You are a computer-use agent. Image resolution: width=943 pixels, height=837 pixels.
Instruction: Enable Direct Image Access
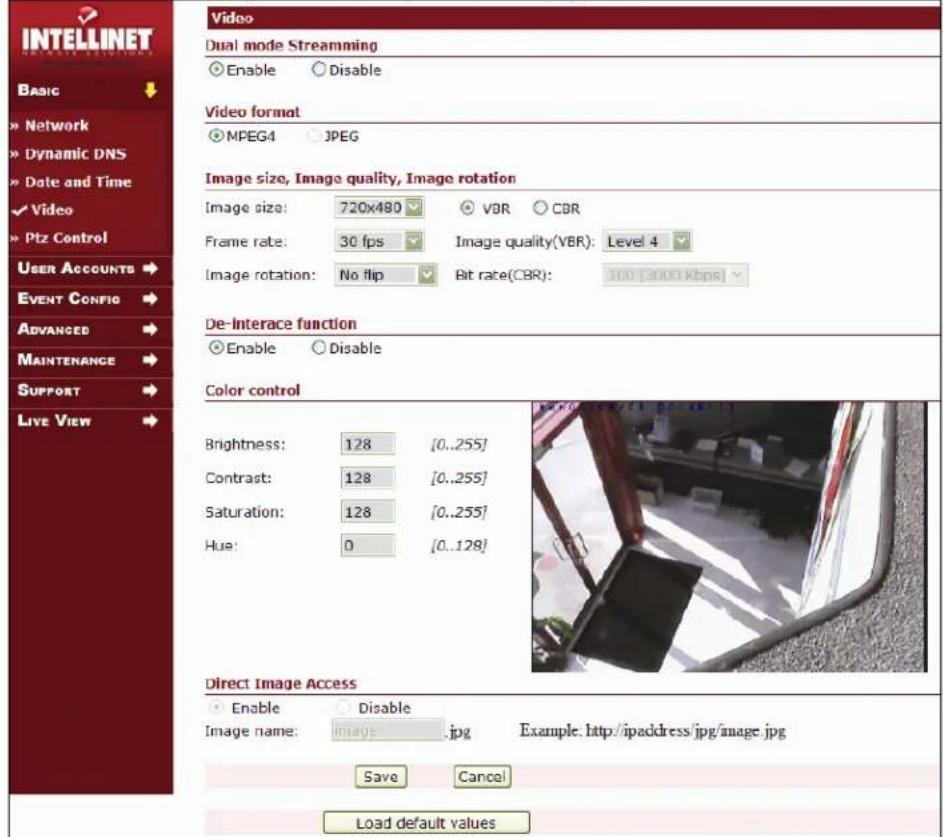click(216, 707)
